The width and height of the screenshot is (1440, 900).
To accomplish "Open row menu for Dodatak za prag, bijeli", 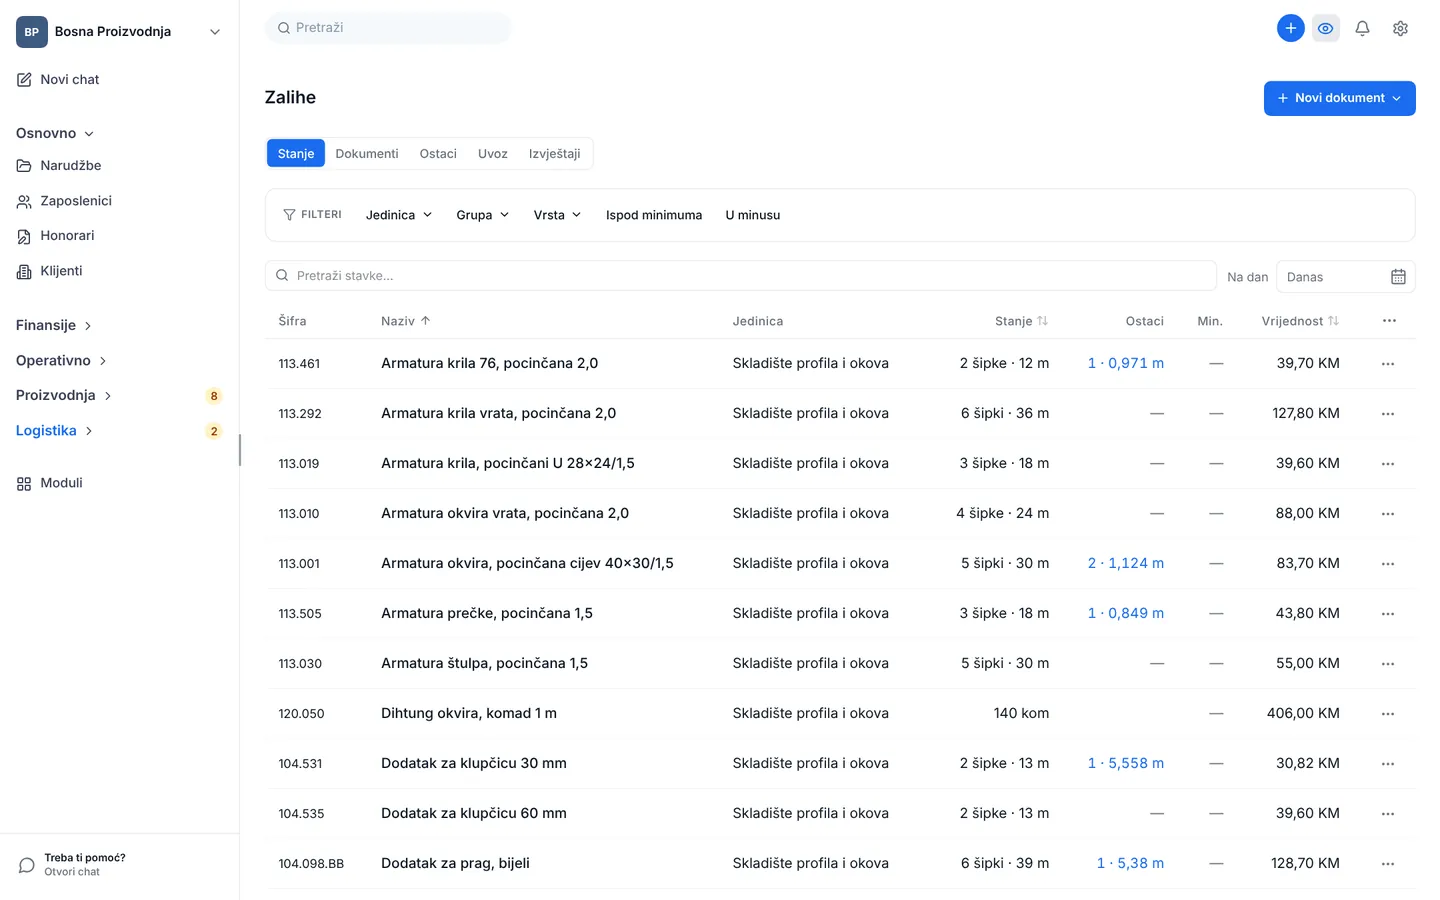I will (x=1388, y=864).
